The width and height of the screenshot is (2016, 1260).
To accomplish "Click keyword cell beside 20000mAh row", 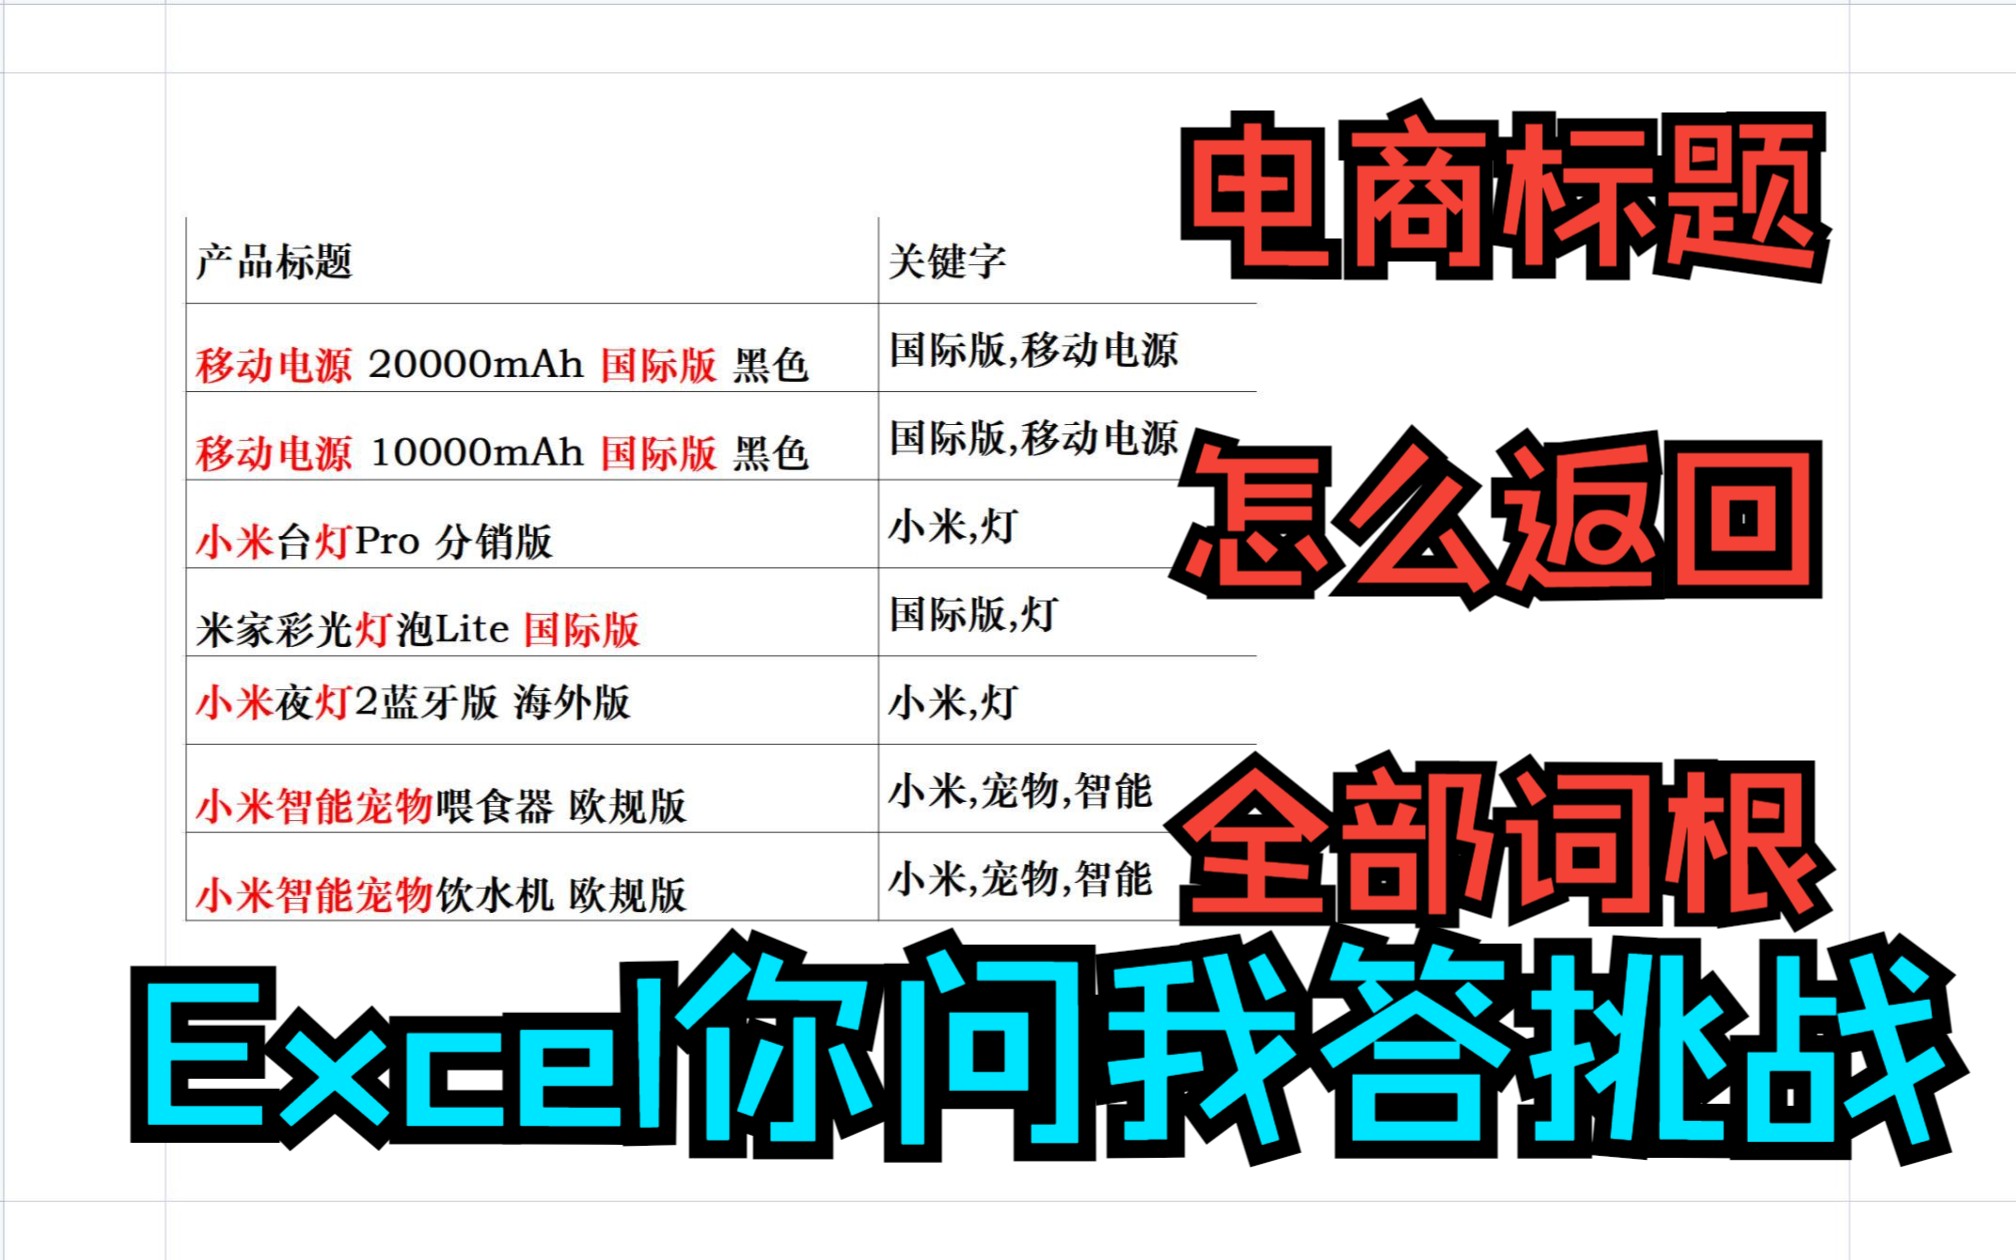I will tap(1067, 347).
